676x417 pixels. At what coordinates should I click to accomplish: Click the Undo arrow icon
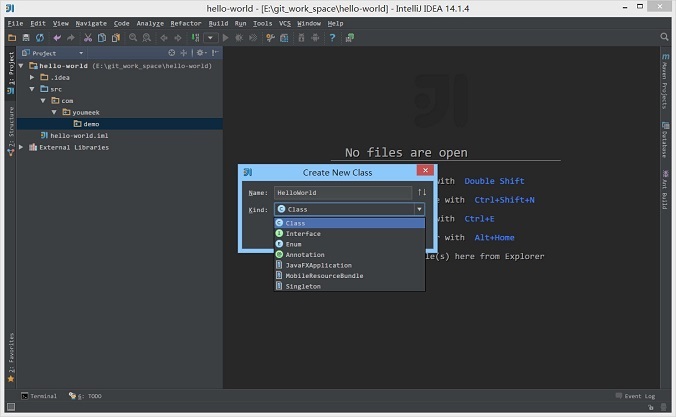(x=57, y=38)
